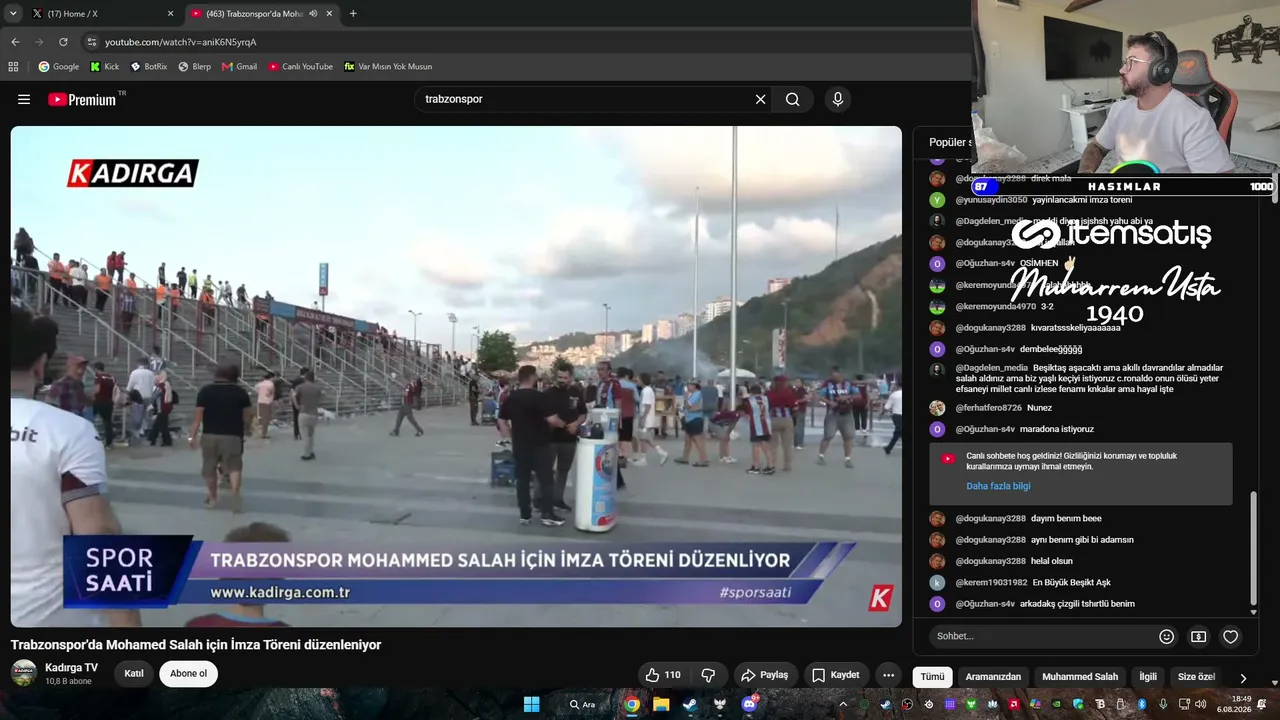The image size is (1280, 720).
Task: Show more filter chips with right arrow
Action: coord(1243,677)
